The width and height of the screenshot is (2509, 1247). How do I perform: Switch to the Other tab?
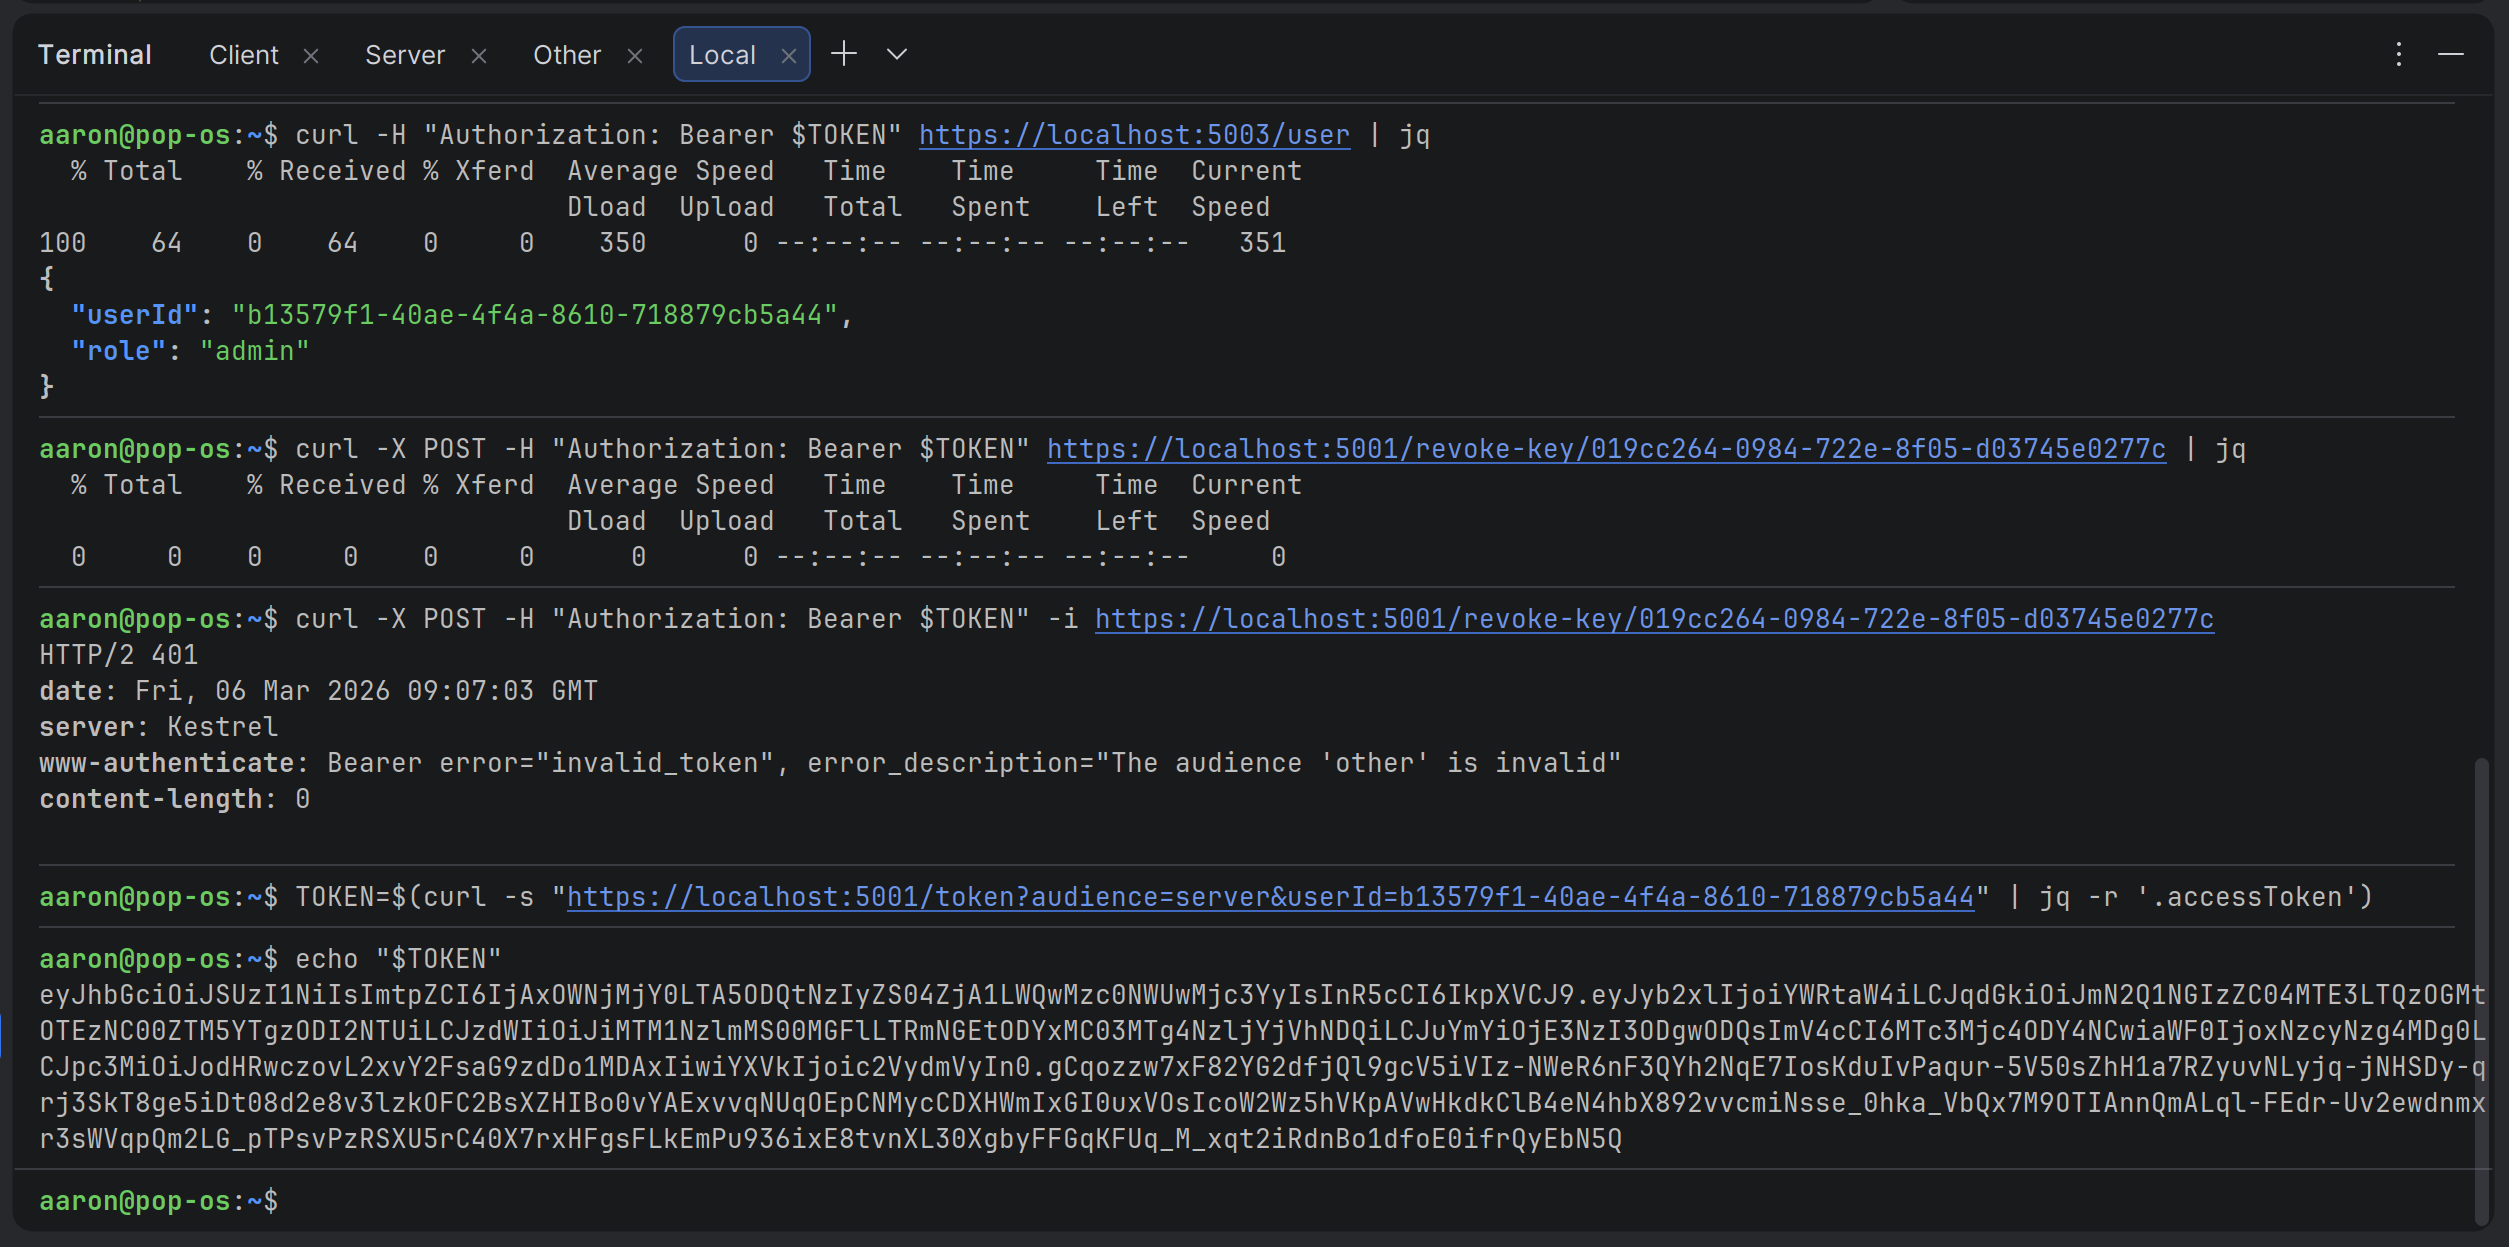(566, 55)
